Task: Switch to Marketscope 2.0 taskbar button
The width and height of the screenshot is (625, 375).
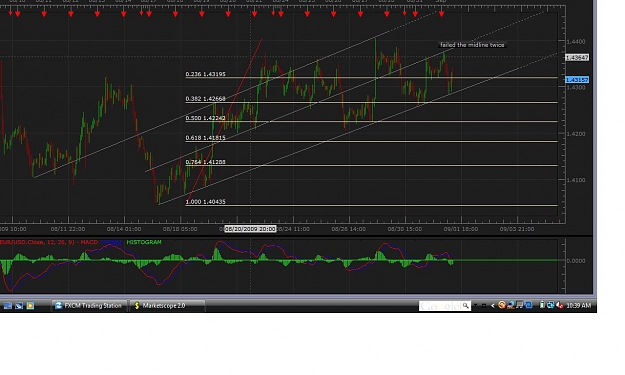Action: (167, 306)
